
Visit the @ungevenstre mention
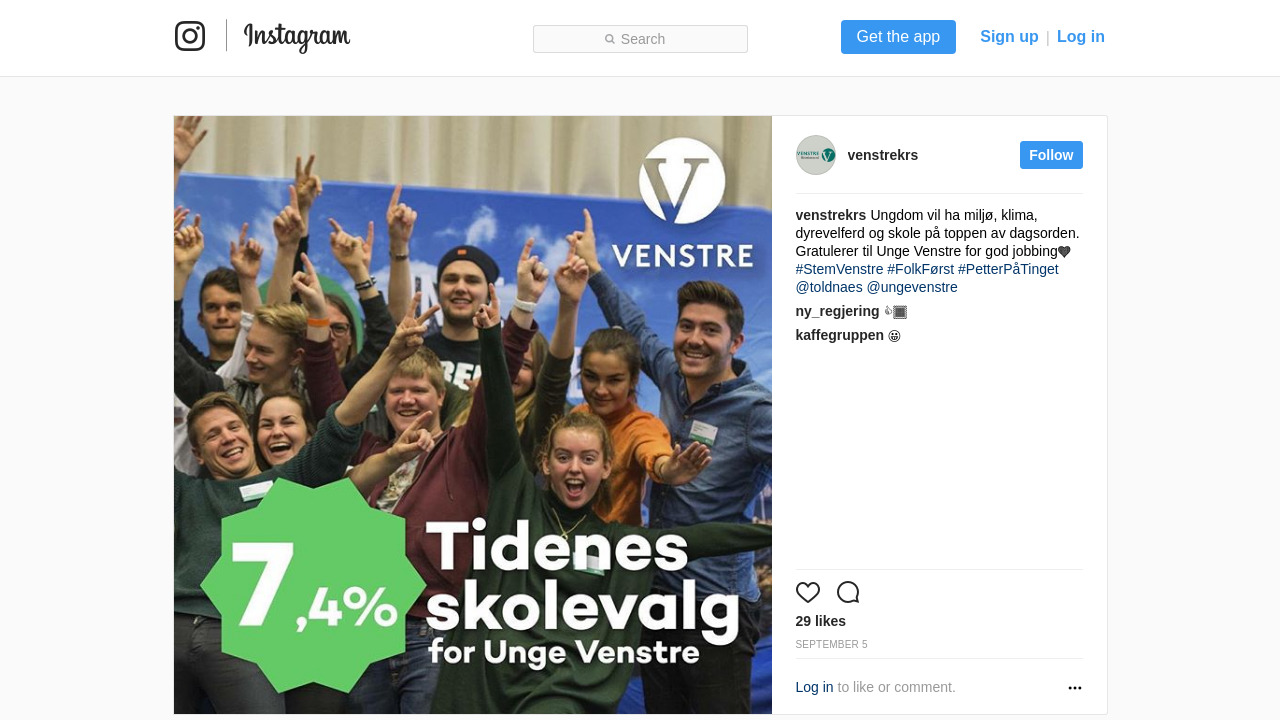tap(912, 287)
